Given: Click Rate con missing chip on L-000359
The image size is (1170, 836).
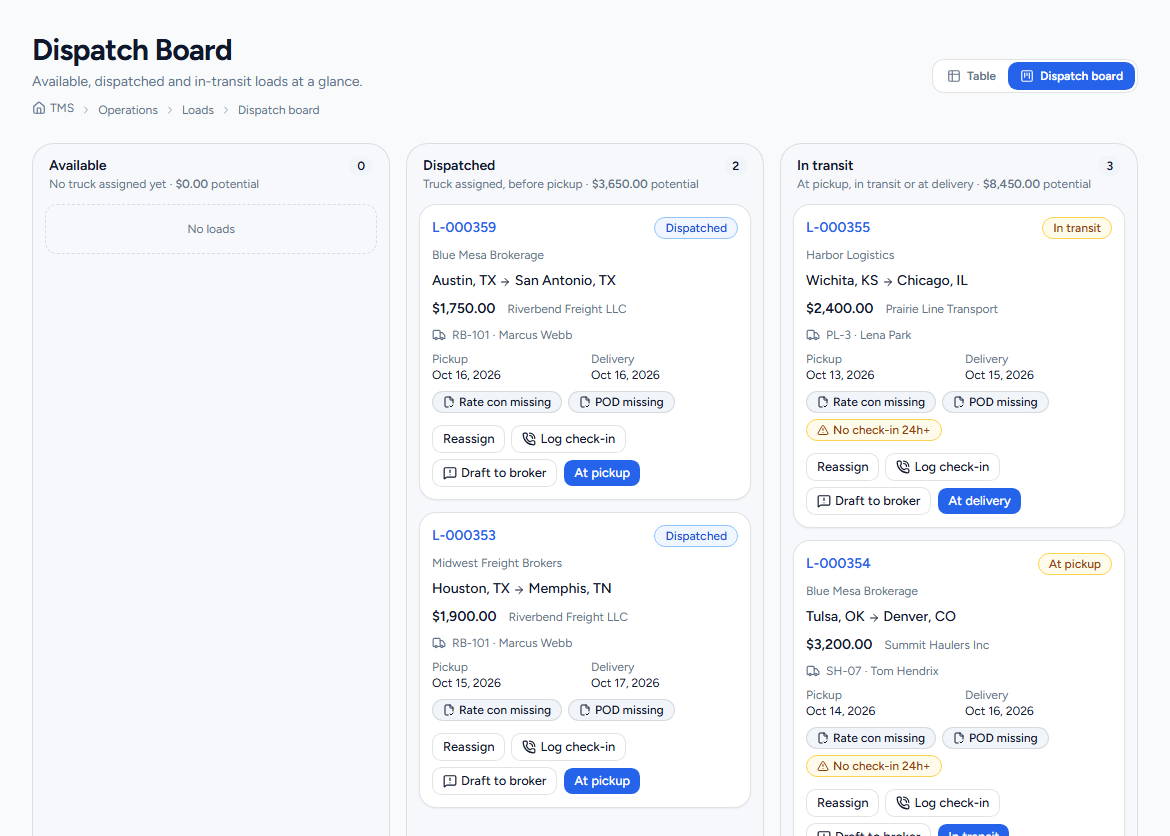Looking at the screenshot, I should click(x=497, y=402).
